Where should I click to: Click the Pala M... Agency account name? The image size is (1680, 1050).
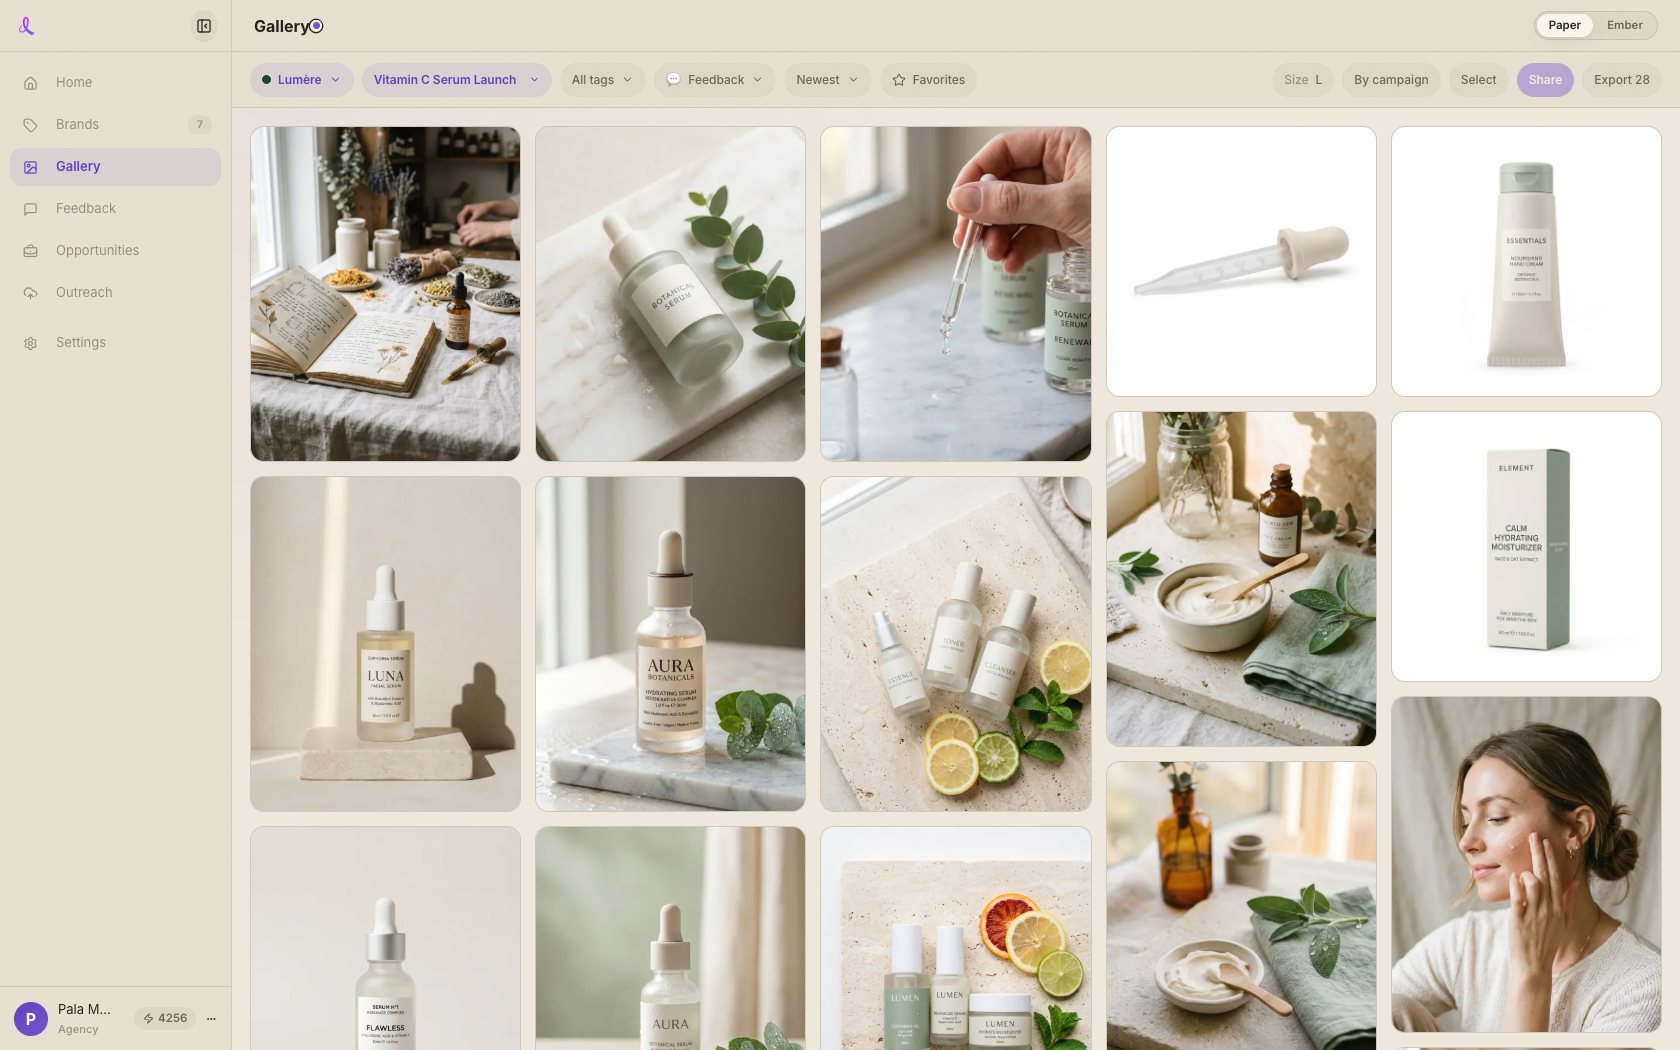point(84,1019)
